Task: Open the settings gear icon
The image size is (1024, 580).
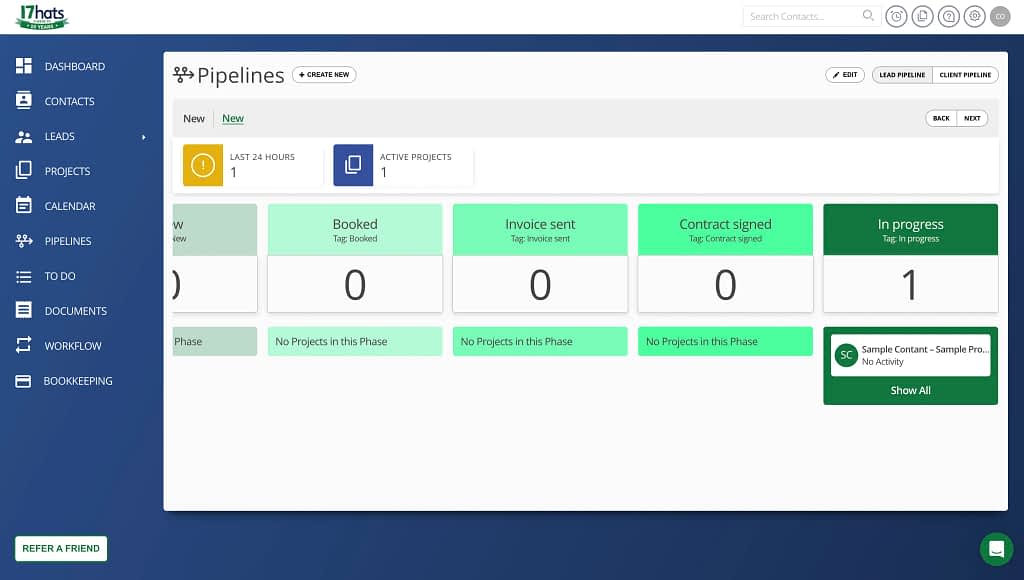Action: (x=974, y=16)
